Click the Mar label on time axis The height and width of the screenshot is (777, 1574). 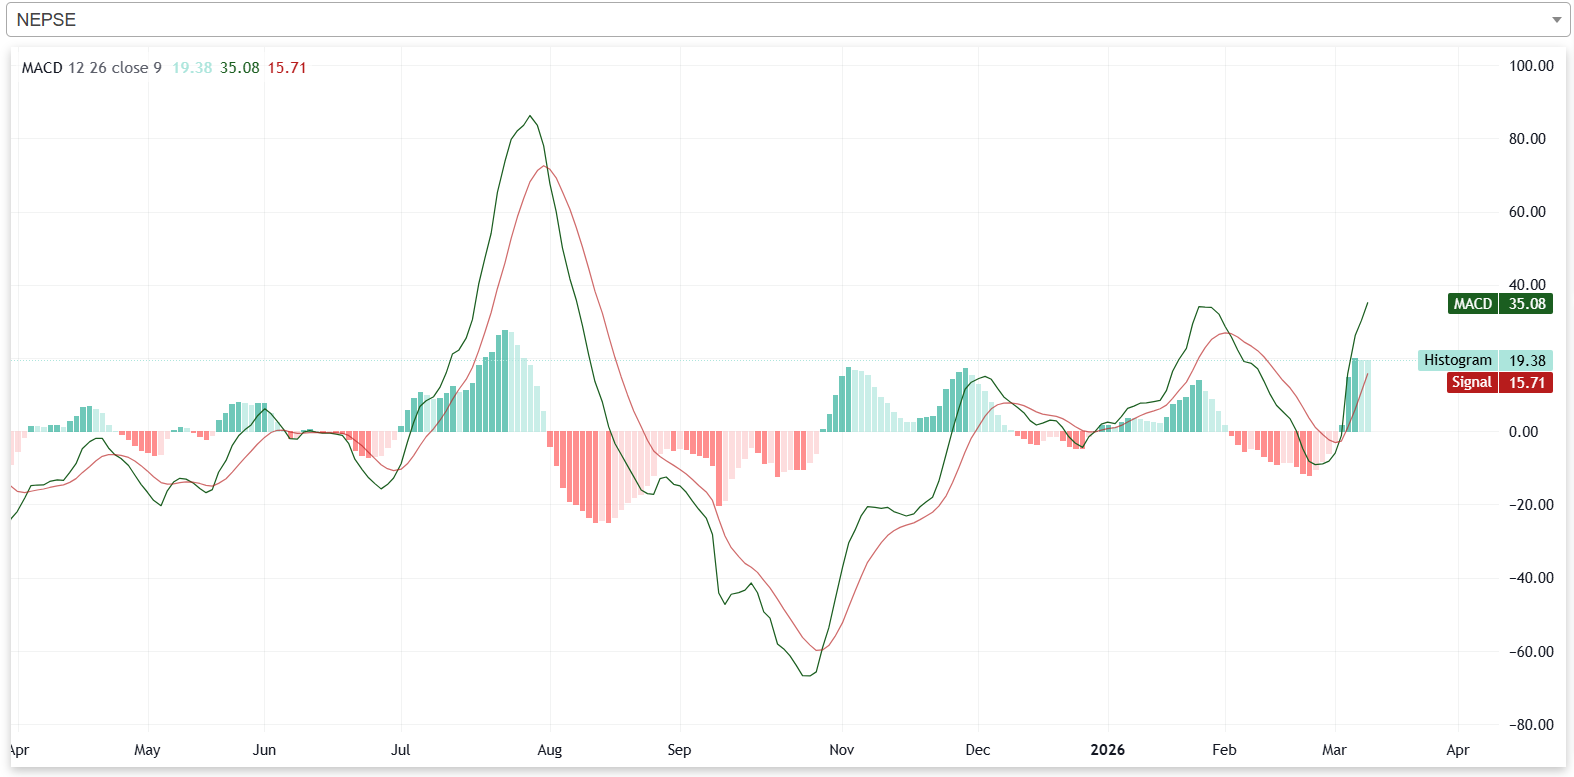(1334, 750)
